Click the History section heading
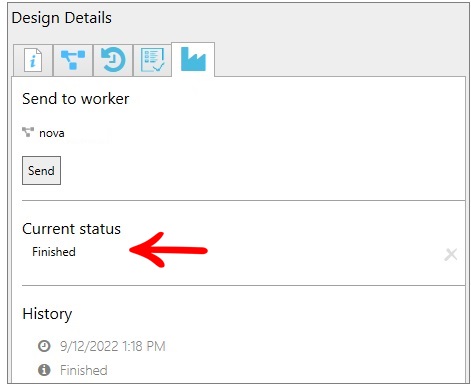 pyautogui.click(x=47, y=314)
